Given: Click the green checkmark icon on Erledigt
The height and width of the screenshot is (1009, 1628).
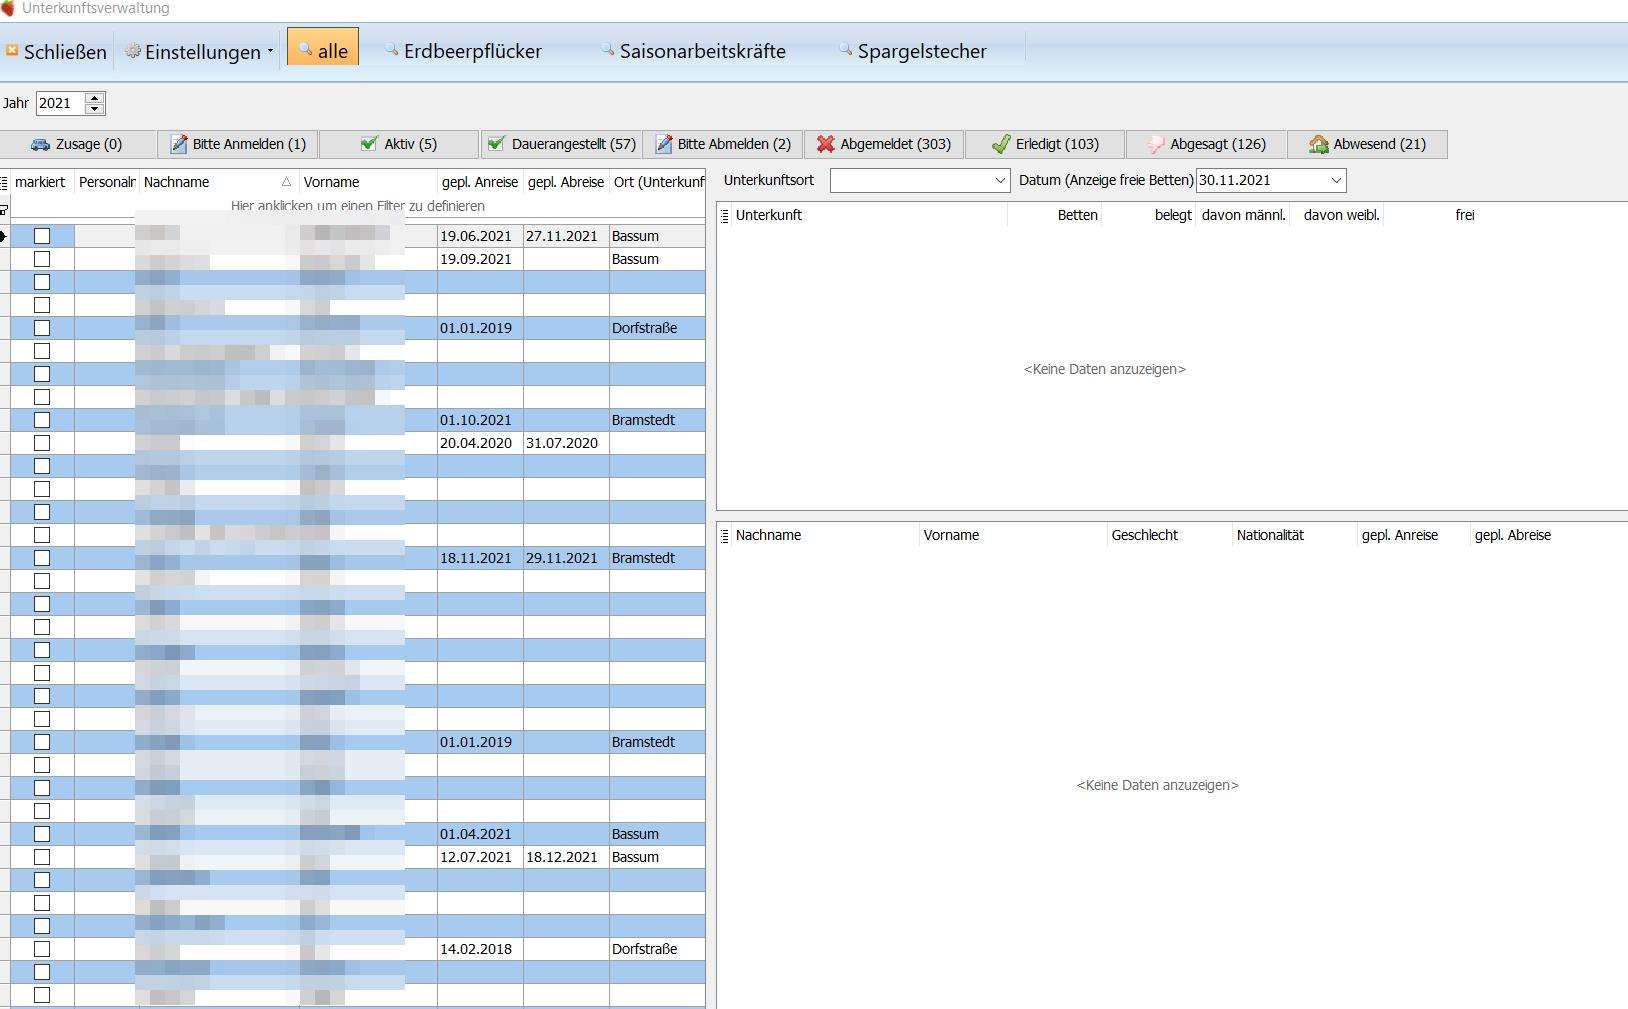Looking at the screenshot, I should [x=1001, y=144].
